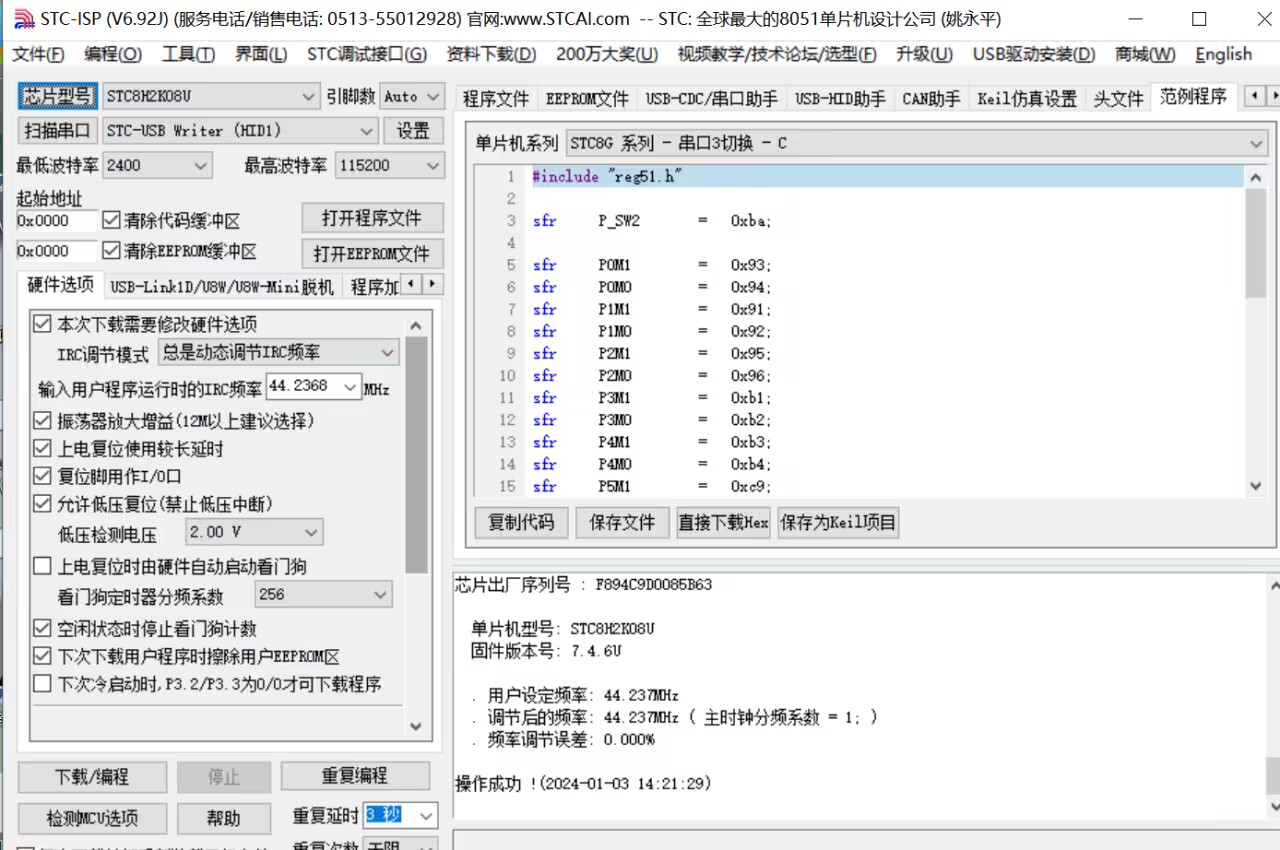The height and width of the screenshot is (850, 1280).
Task: Switch to 程序文件 tab
Action: pos(495,98)
